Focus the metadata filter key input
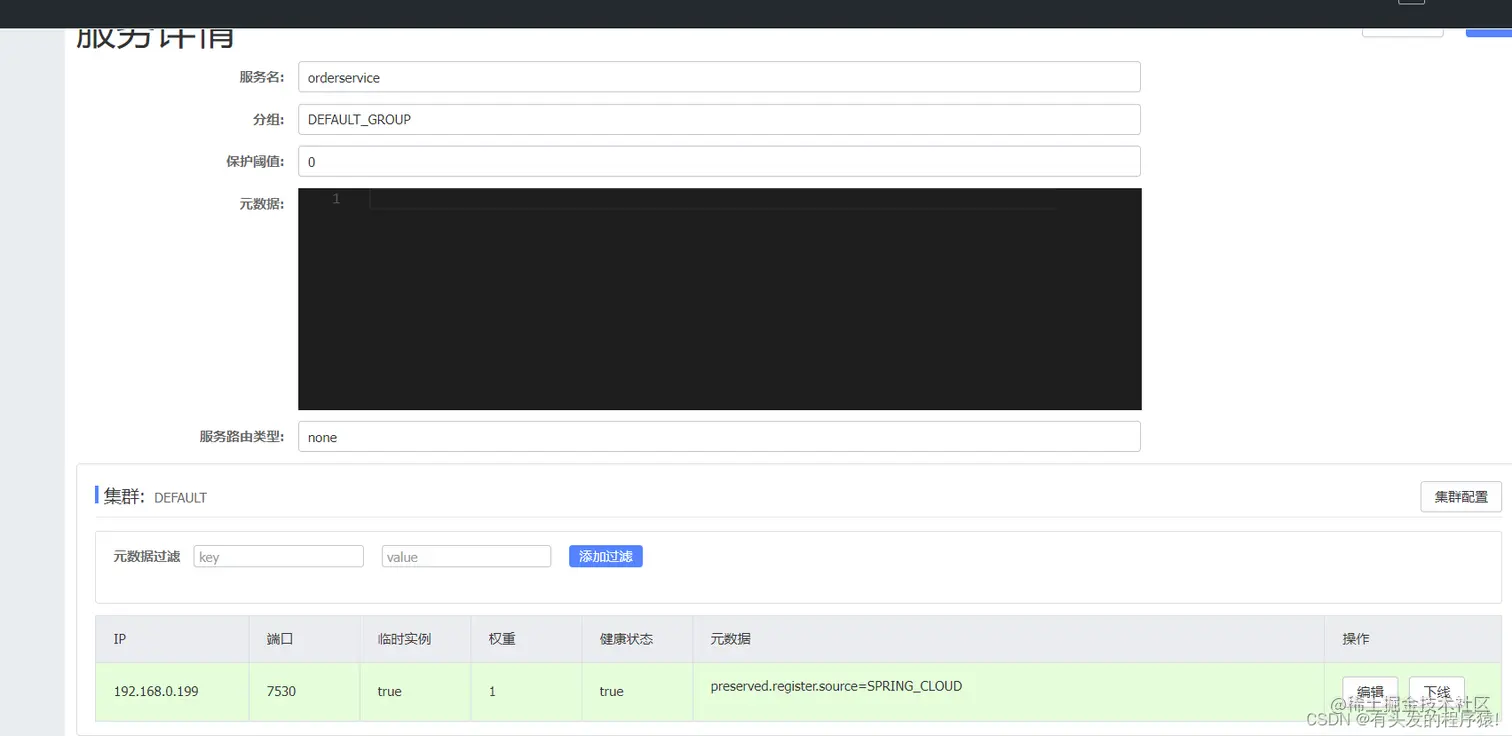Screen dimensions: 1512x736 [x=278, y=556]
